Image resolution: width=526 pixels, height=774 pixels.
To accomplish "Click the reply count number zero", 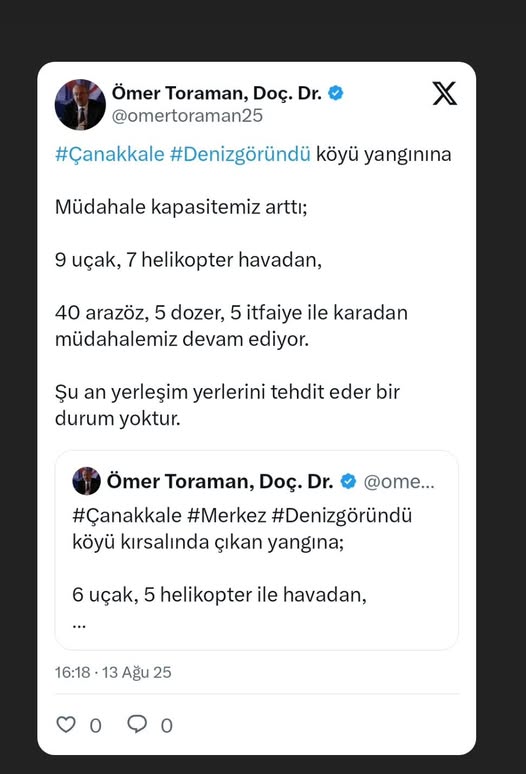I will coord(167,726).
